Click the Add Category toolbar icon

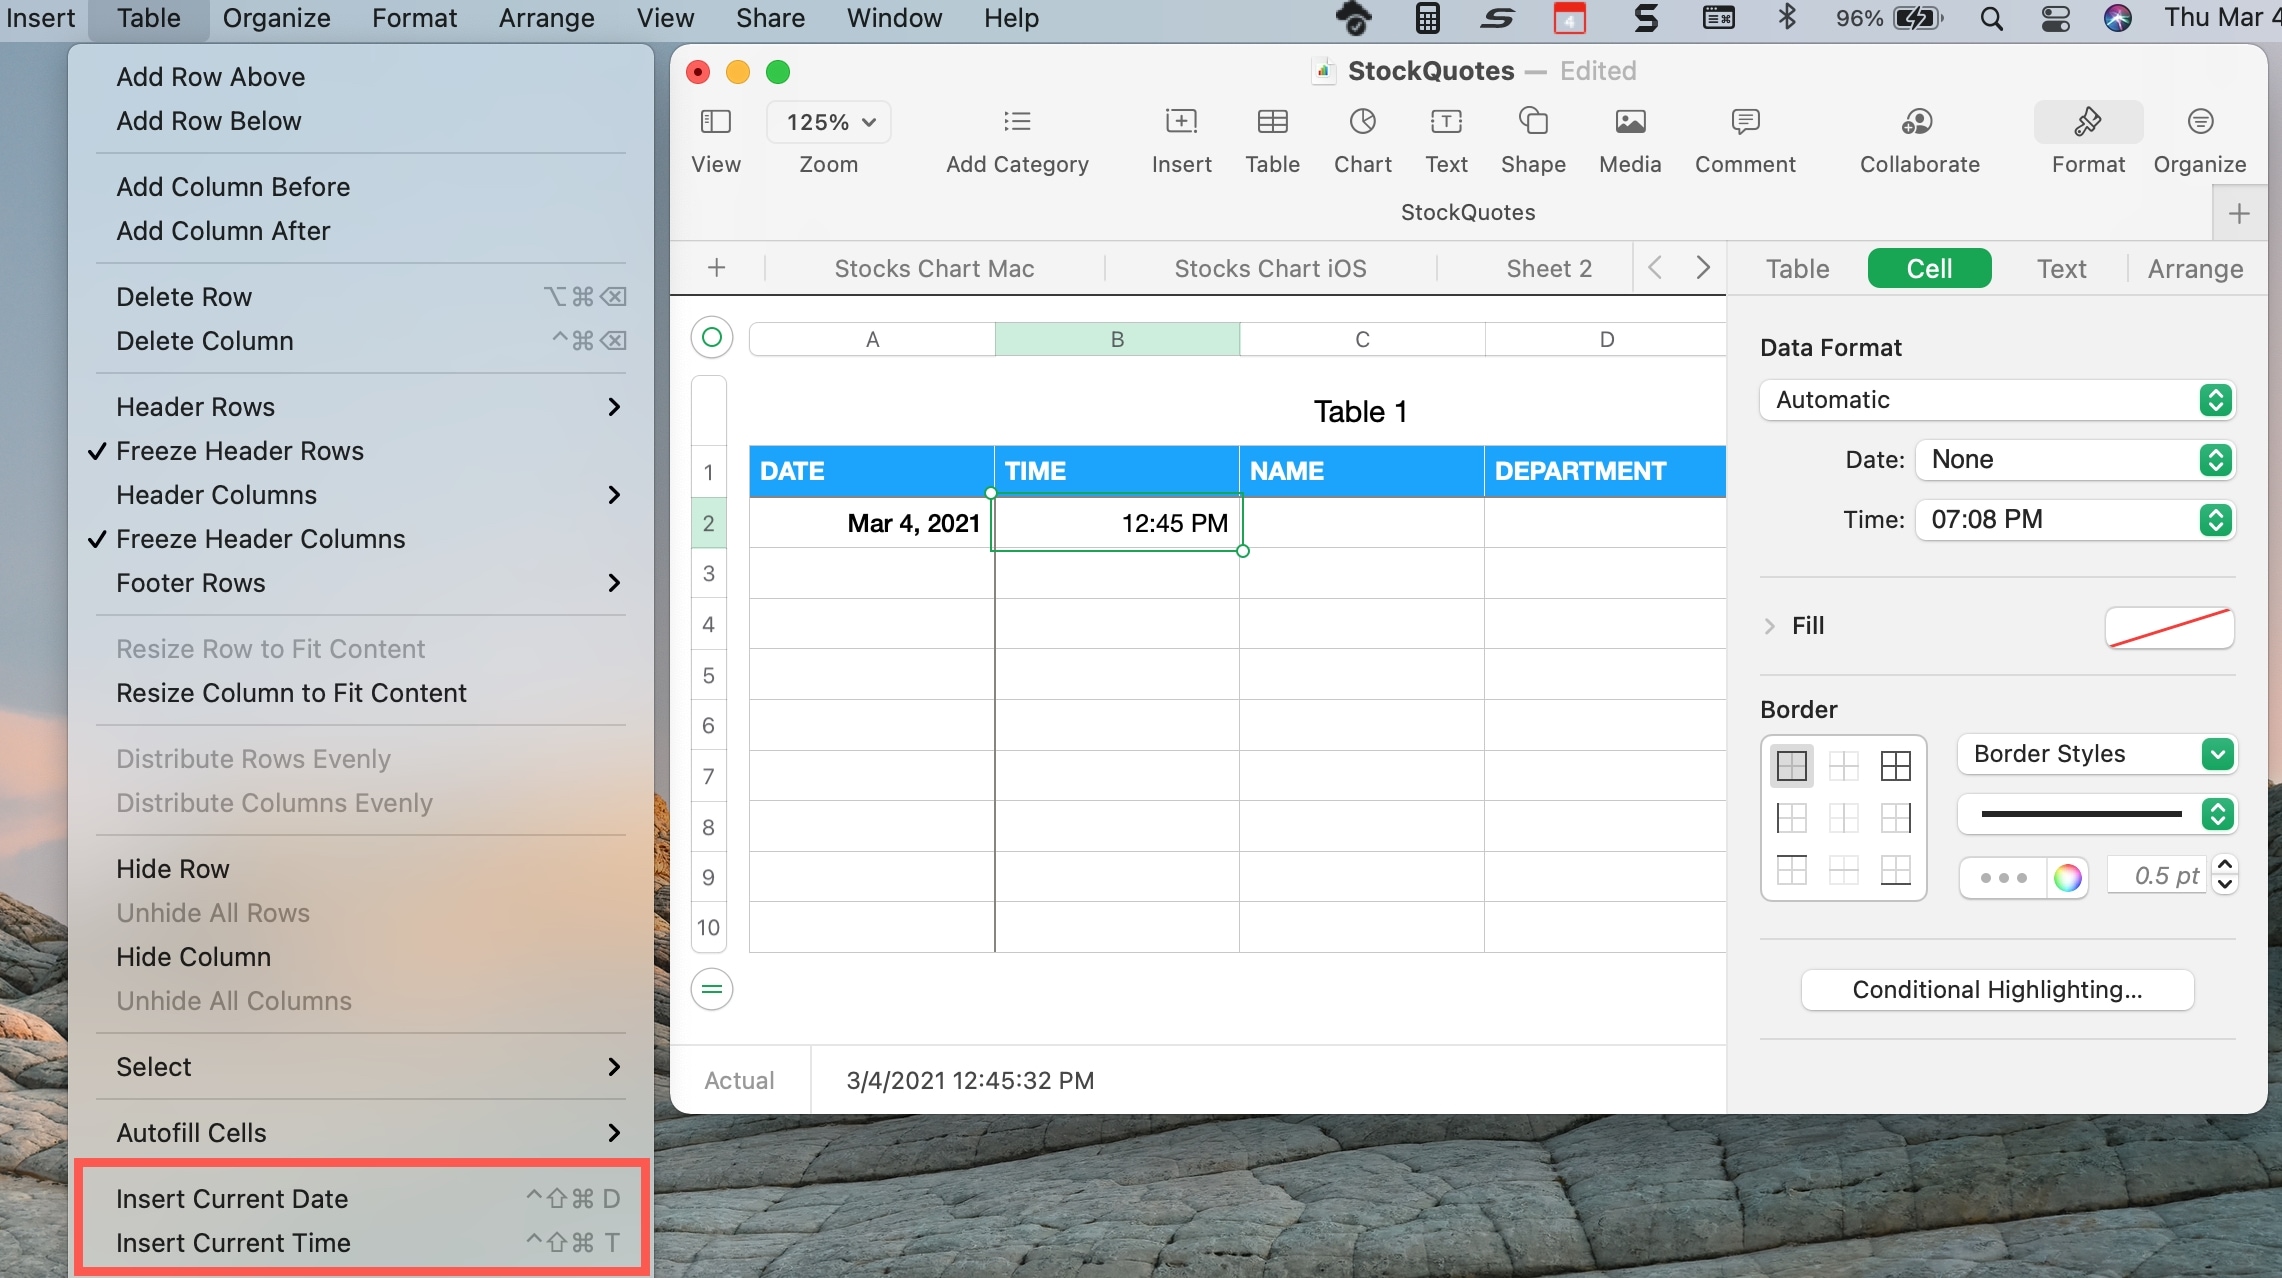1017,122
